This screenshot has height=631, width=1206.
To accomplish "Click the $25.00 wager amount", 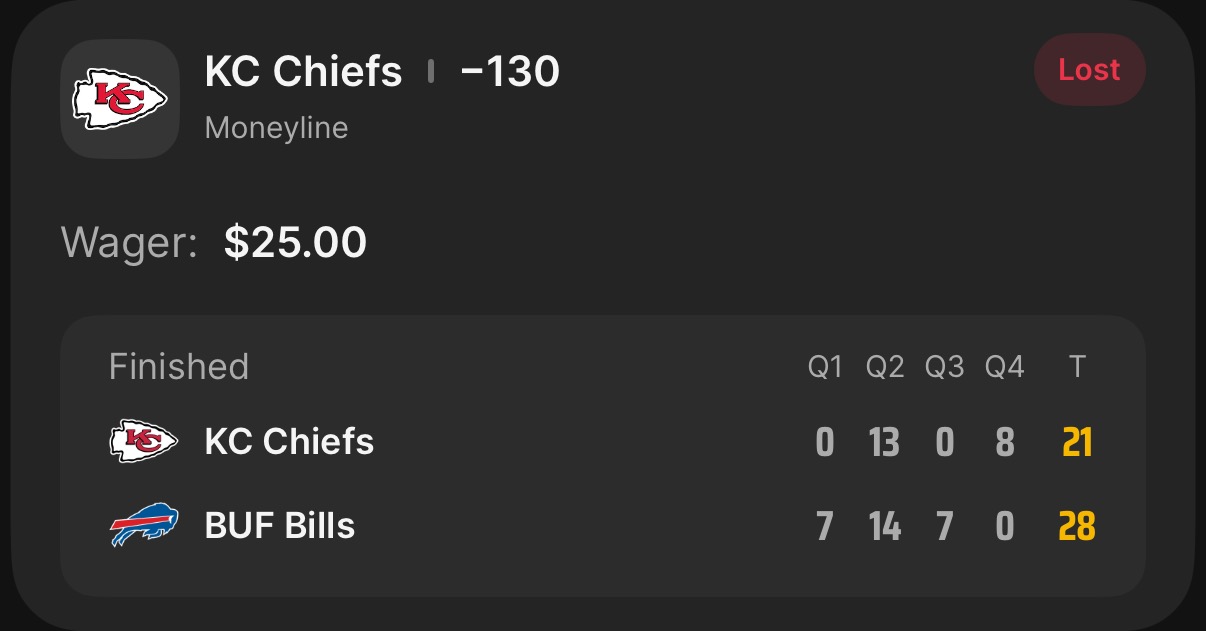I will point(295,242).
